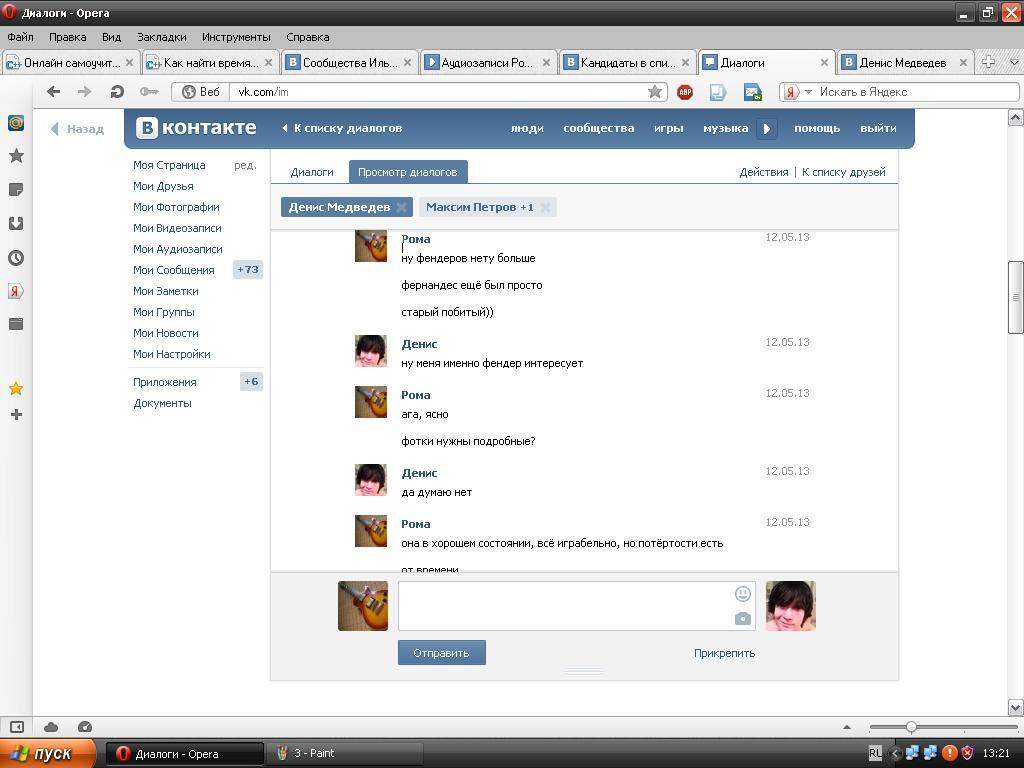1024x768 pixels.
Task: Select the Диалоги tab in messages
Action: tap(312, 172)
